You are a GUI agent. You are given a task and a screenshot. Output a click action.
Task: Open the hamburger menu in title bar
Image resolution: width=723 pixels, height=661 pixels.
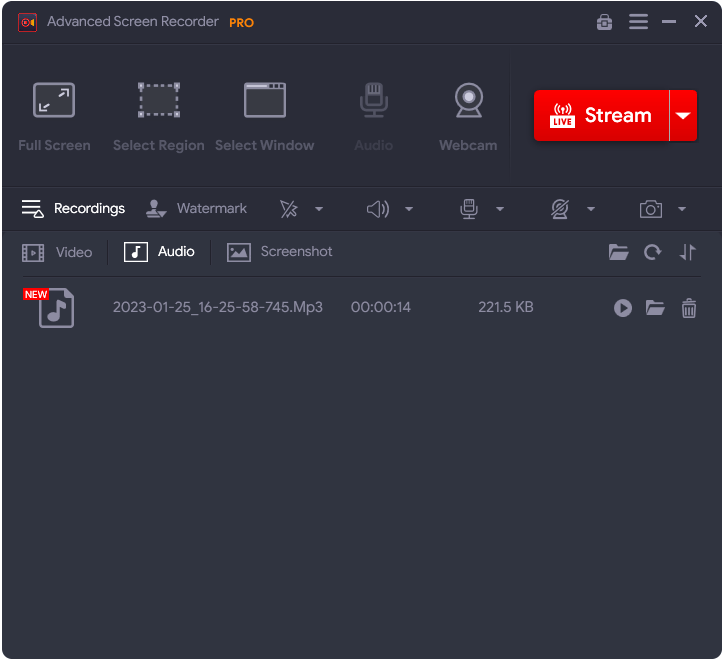coord(638,21)
